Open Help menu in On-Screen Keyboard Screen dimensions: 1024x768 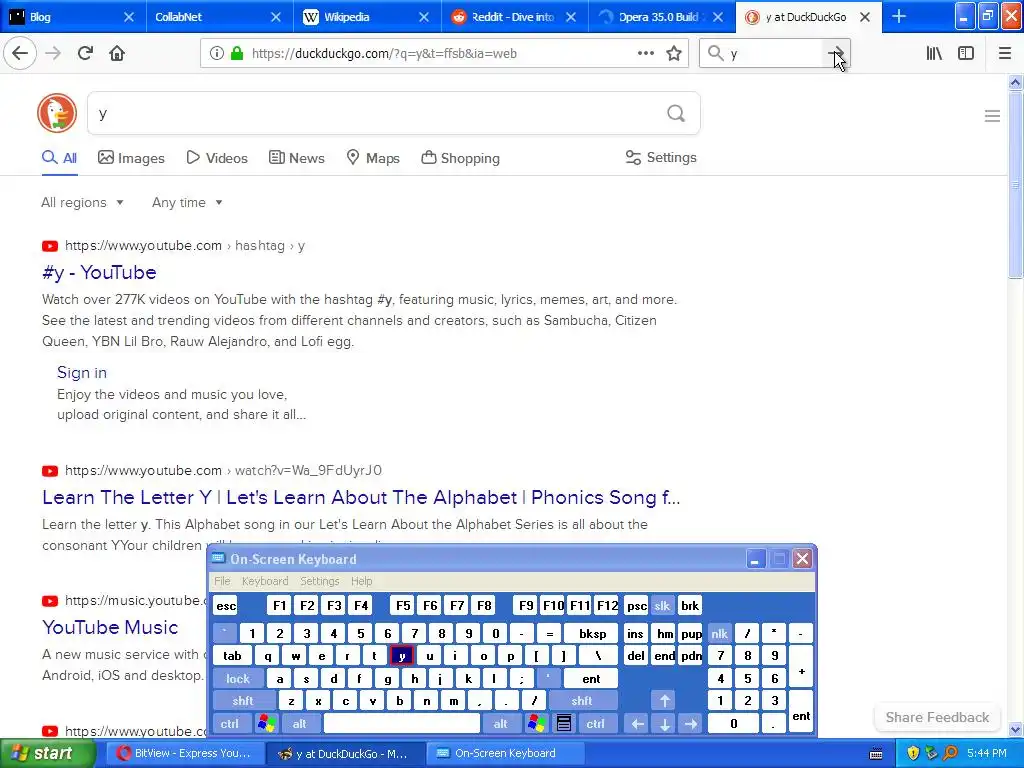coord(361,581)
